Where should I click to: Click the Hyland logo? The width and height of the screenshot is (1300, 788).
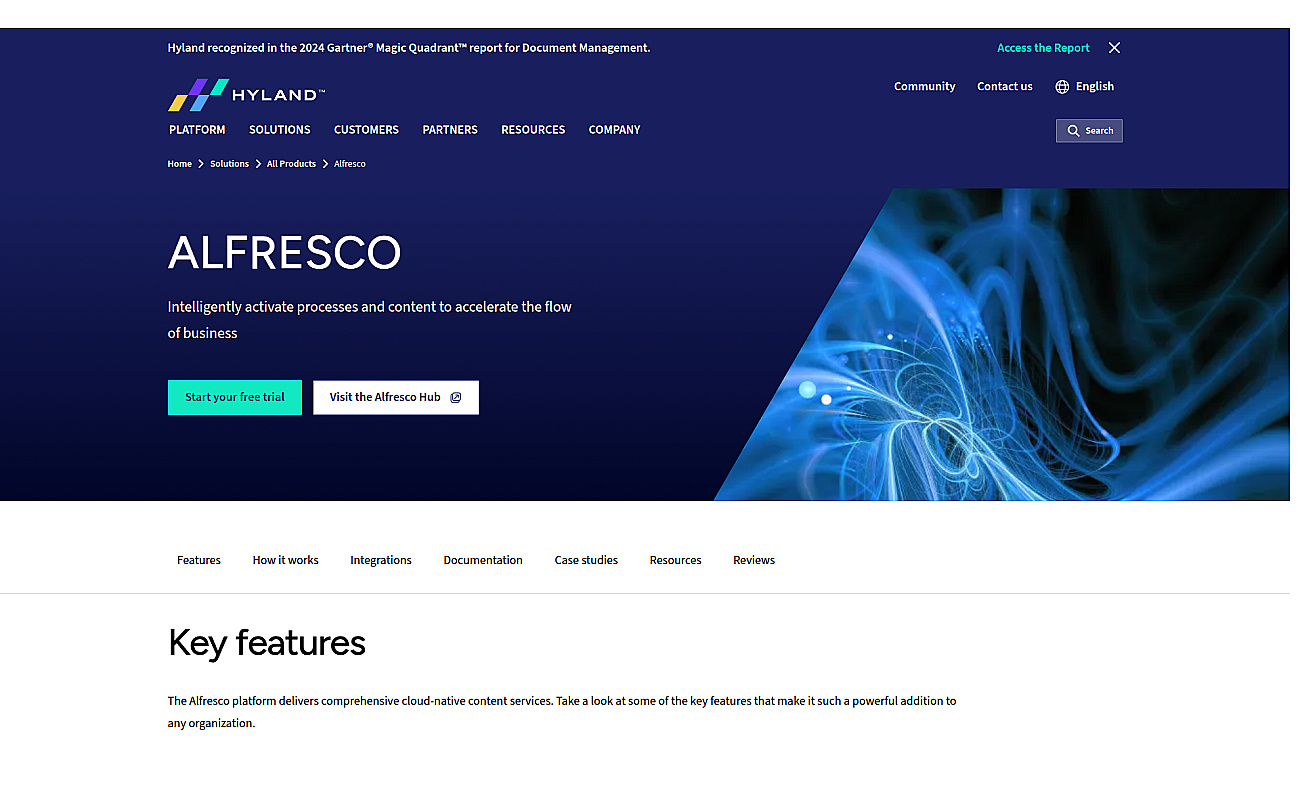pyautogui.click(x=246, y=95)
